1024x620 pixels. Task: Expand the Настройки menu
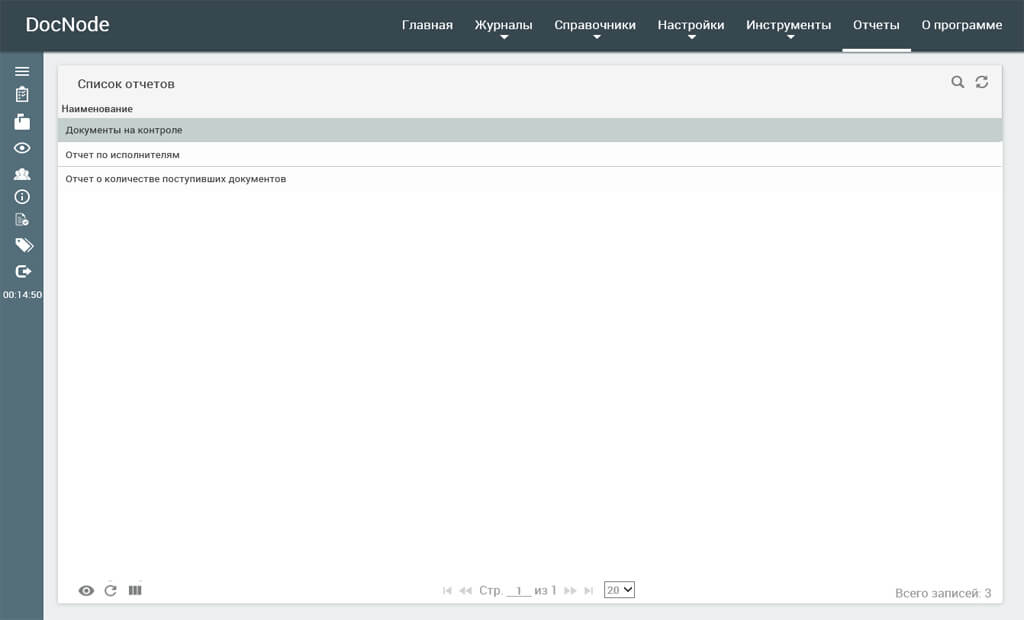click(x=691, y=26)
